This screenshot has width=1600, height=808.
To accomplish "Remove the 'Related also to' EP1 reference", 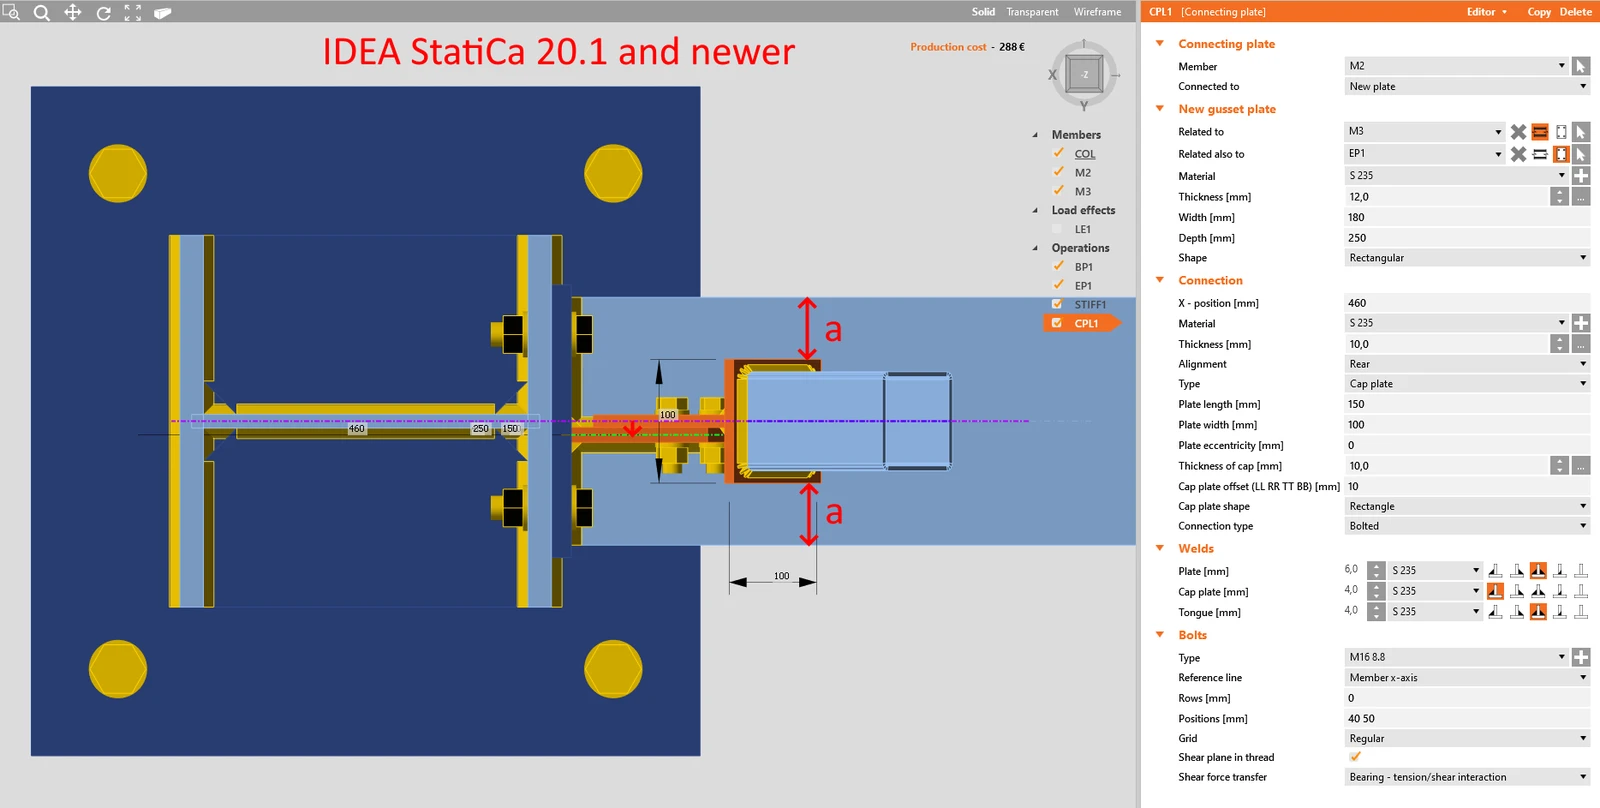I will click(1518, 154).
